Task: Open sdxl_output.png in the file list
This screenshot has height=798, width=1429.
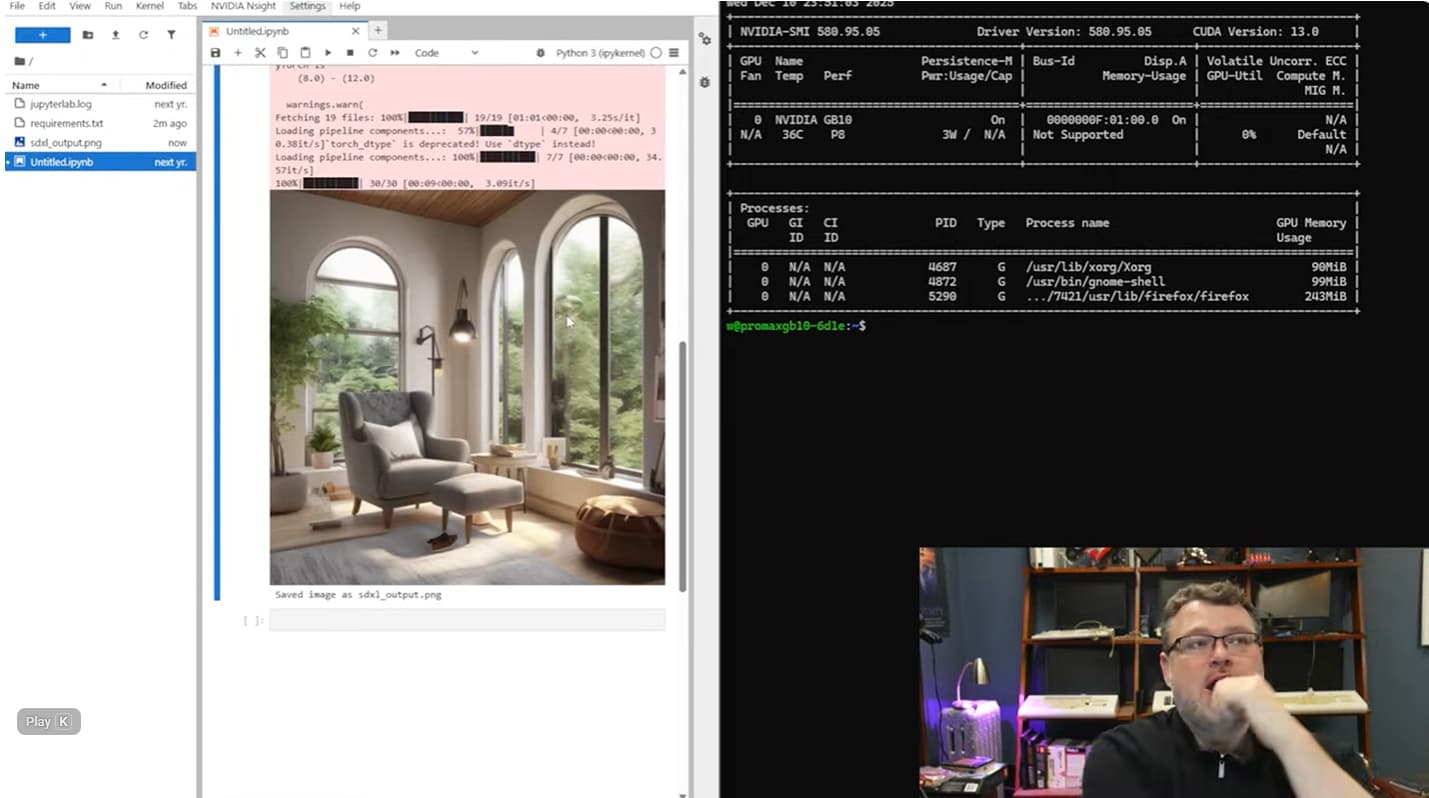Action: (66, 142)
